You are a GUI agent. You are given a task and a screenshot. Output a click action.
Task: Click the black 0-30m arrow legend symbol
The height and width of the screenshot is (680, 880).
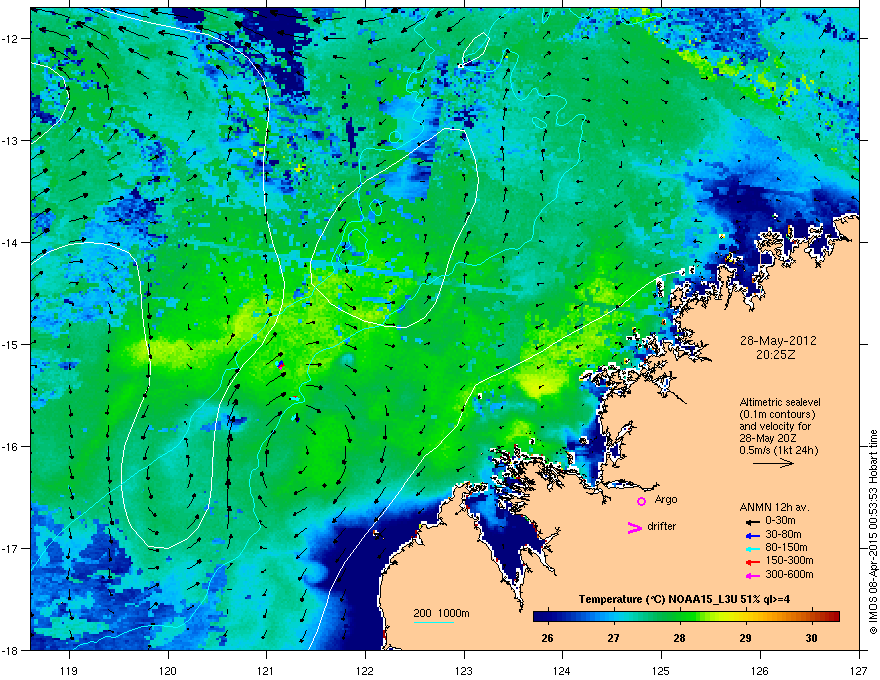coord(753,521)
